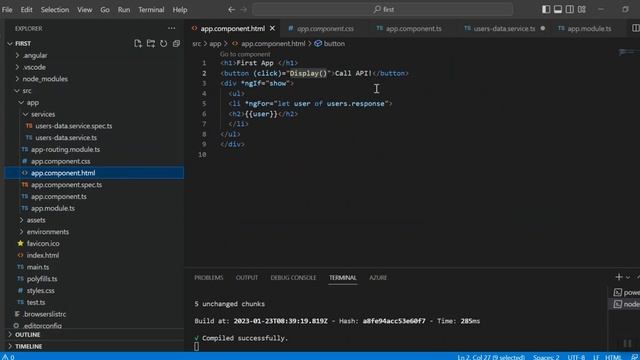This screenshot has width=640, height=360.
Task: Switch to app.module.ts editor tab
Action: point(589,29)
